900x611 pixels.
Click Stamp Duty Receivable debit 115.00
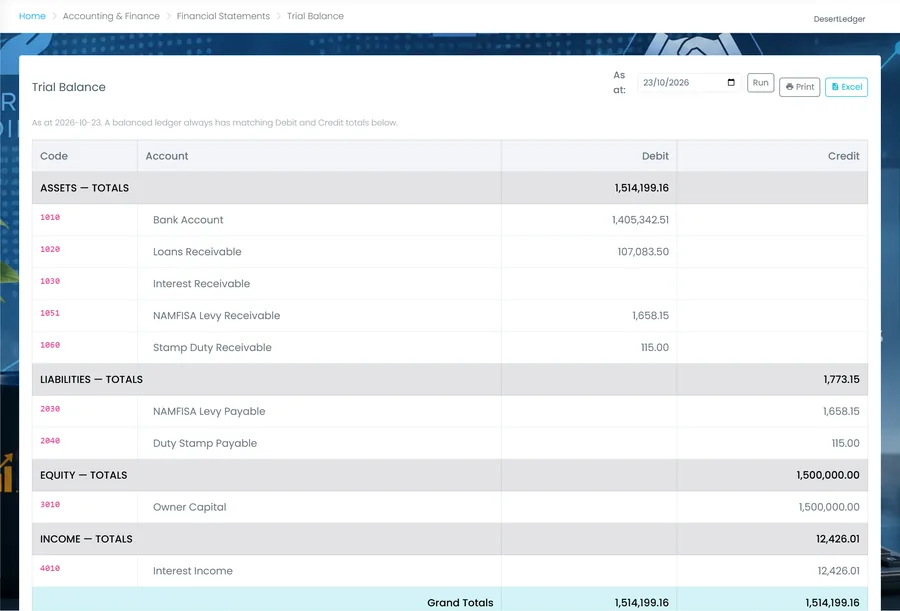tap(655, 347)
